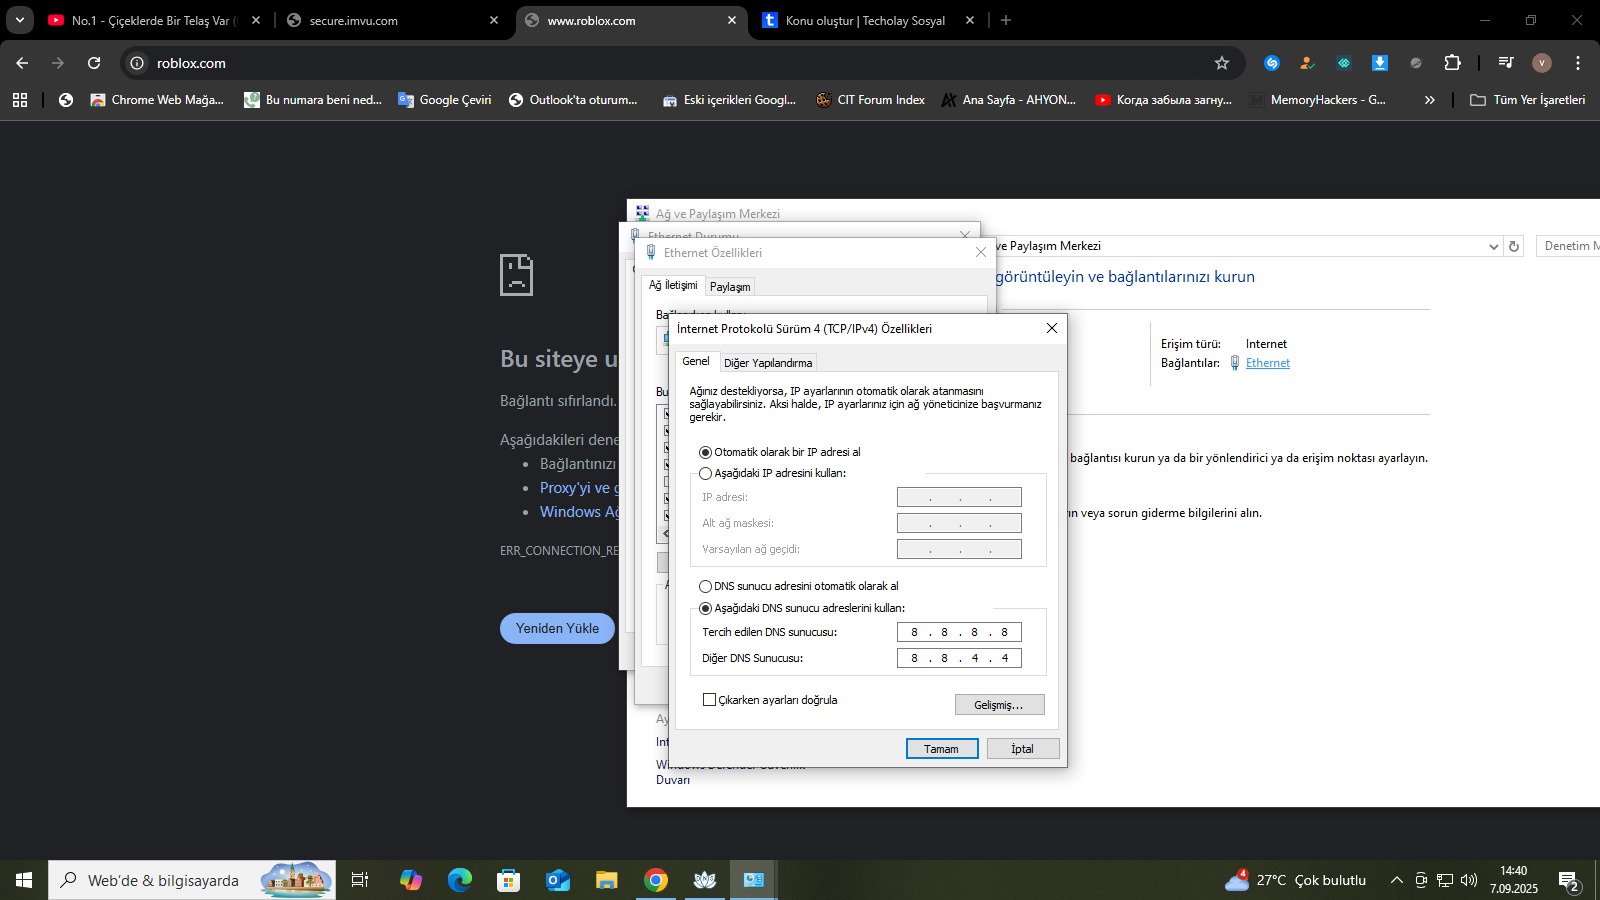This screenshot has width=1600, height=900.
Task: Click the teal diamond extension icon
Action: click(x=1344, y=63)
